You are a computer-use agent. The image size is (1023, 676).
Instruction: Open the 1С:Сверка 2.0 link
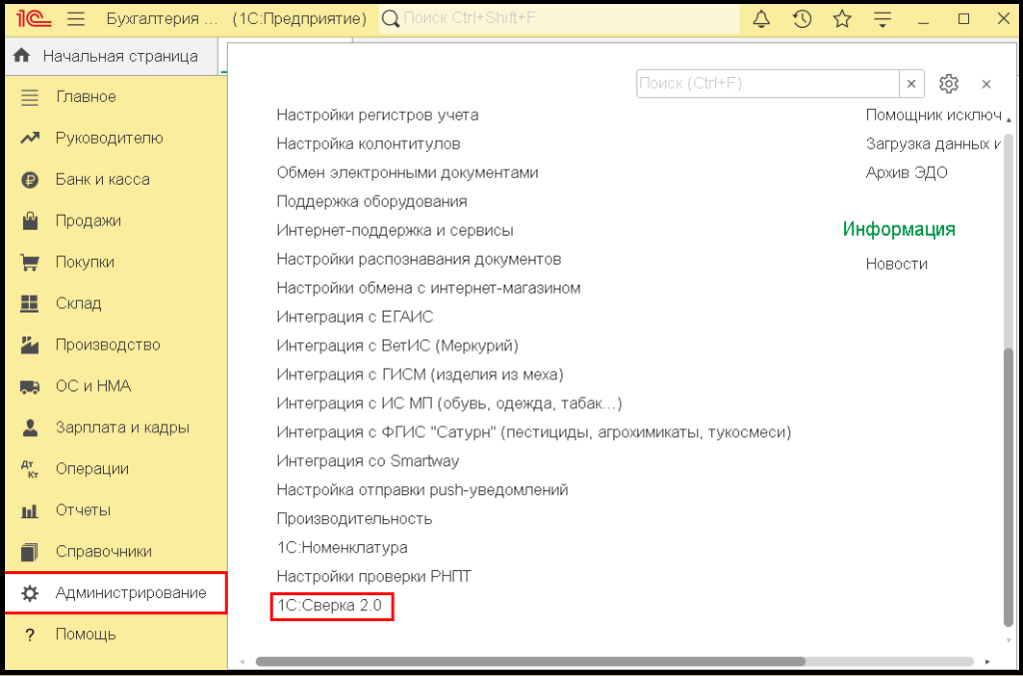tap(330, 605)
